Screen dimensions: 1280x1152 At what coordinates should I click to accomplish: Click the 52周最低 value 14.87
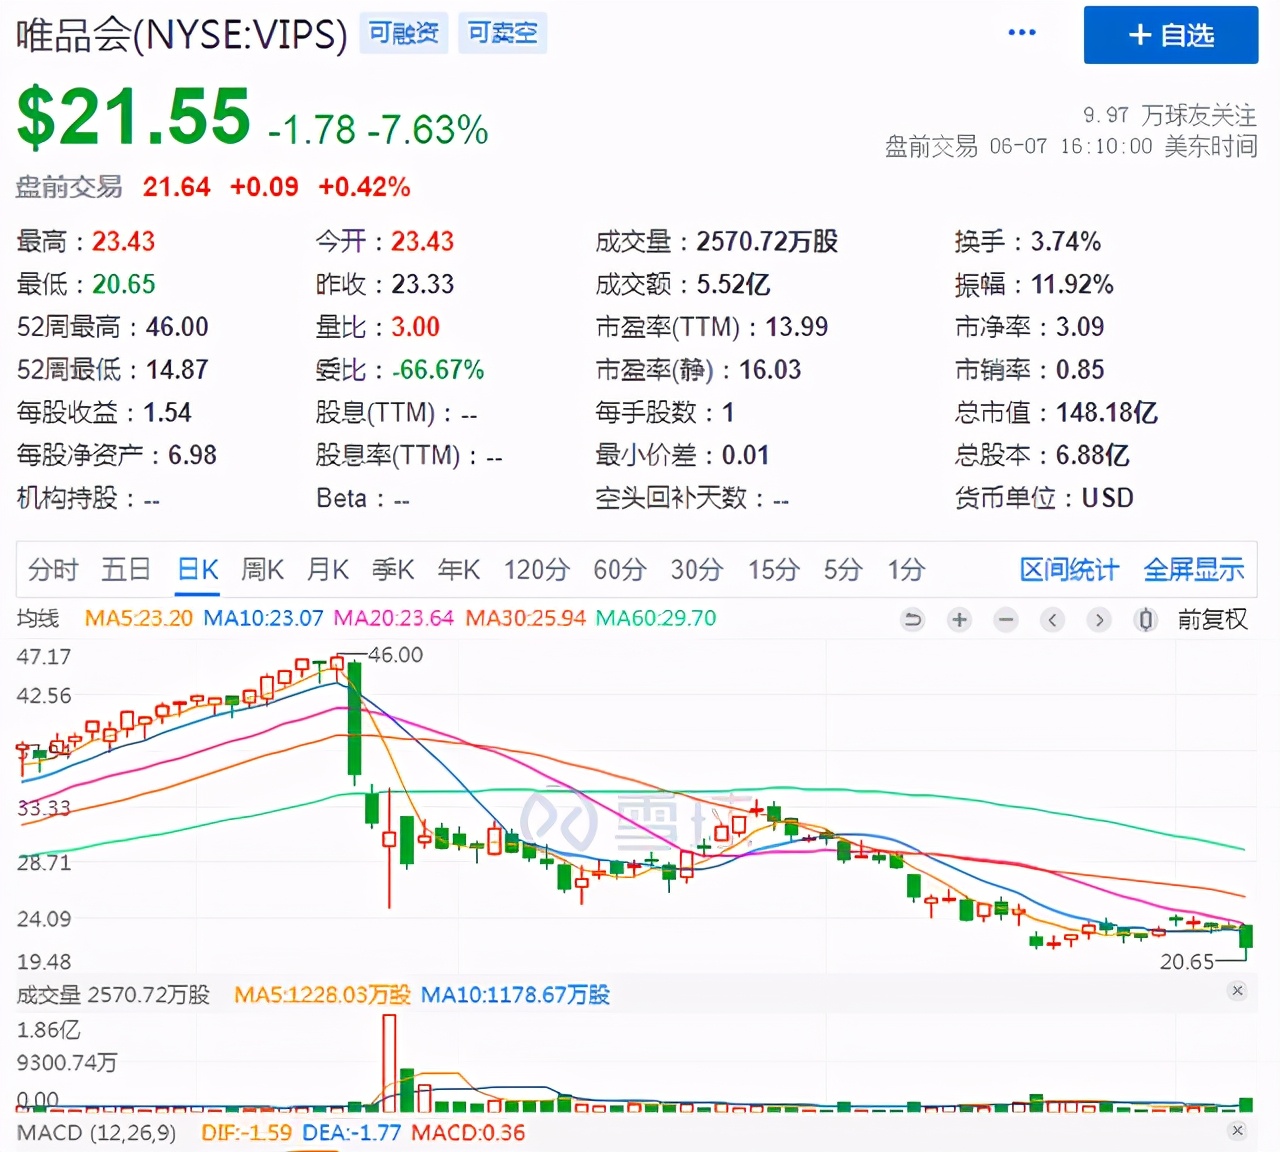177,370
